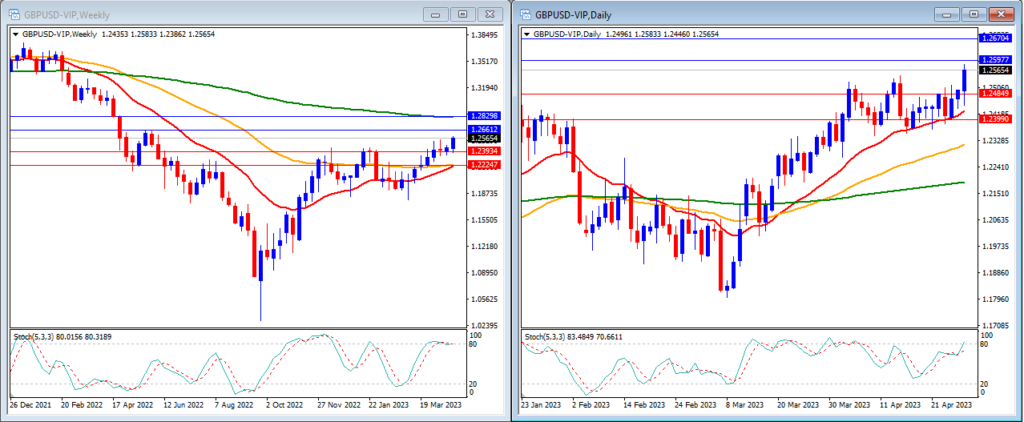
Task: Click the black 1.25654 current price label on Daily chart
Action: [996, 71]
